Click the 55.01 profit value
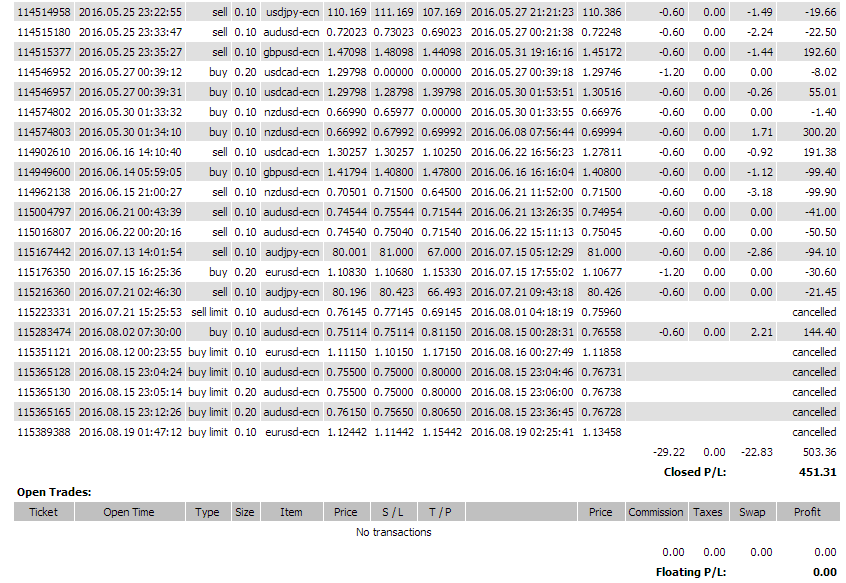The image size is (846, 583). point(822,92)
